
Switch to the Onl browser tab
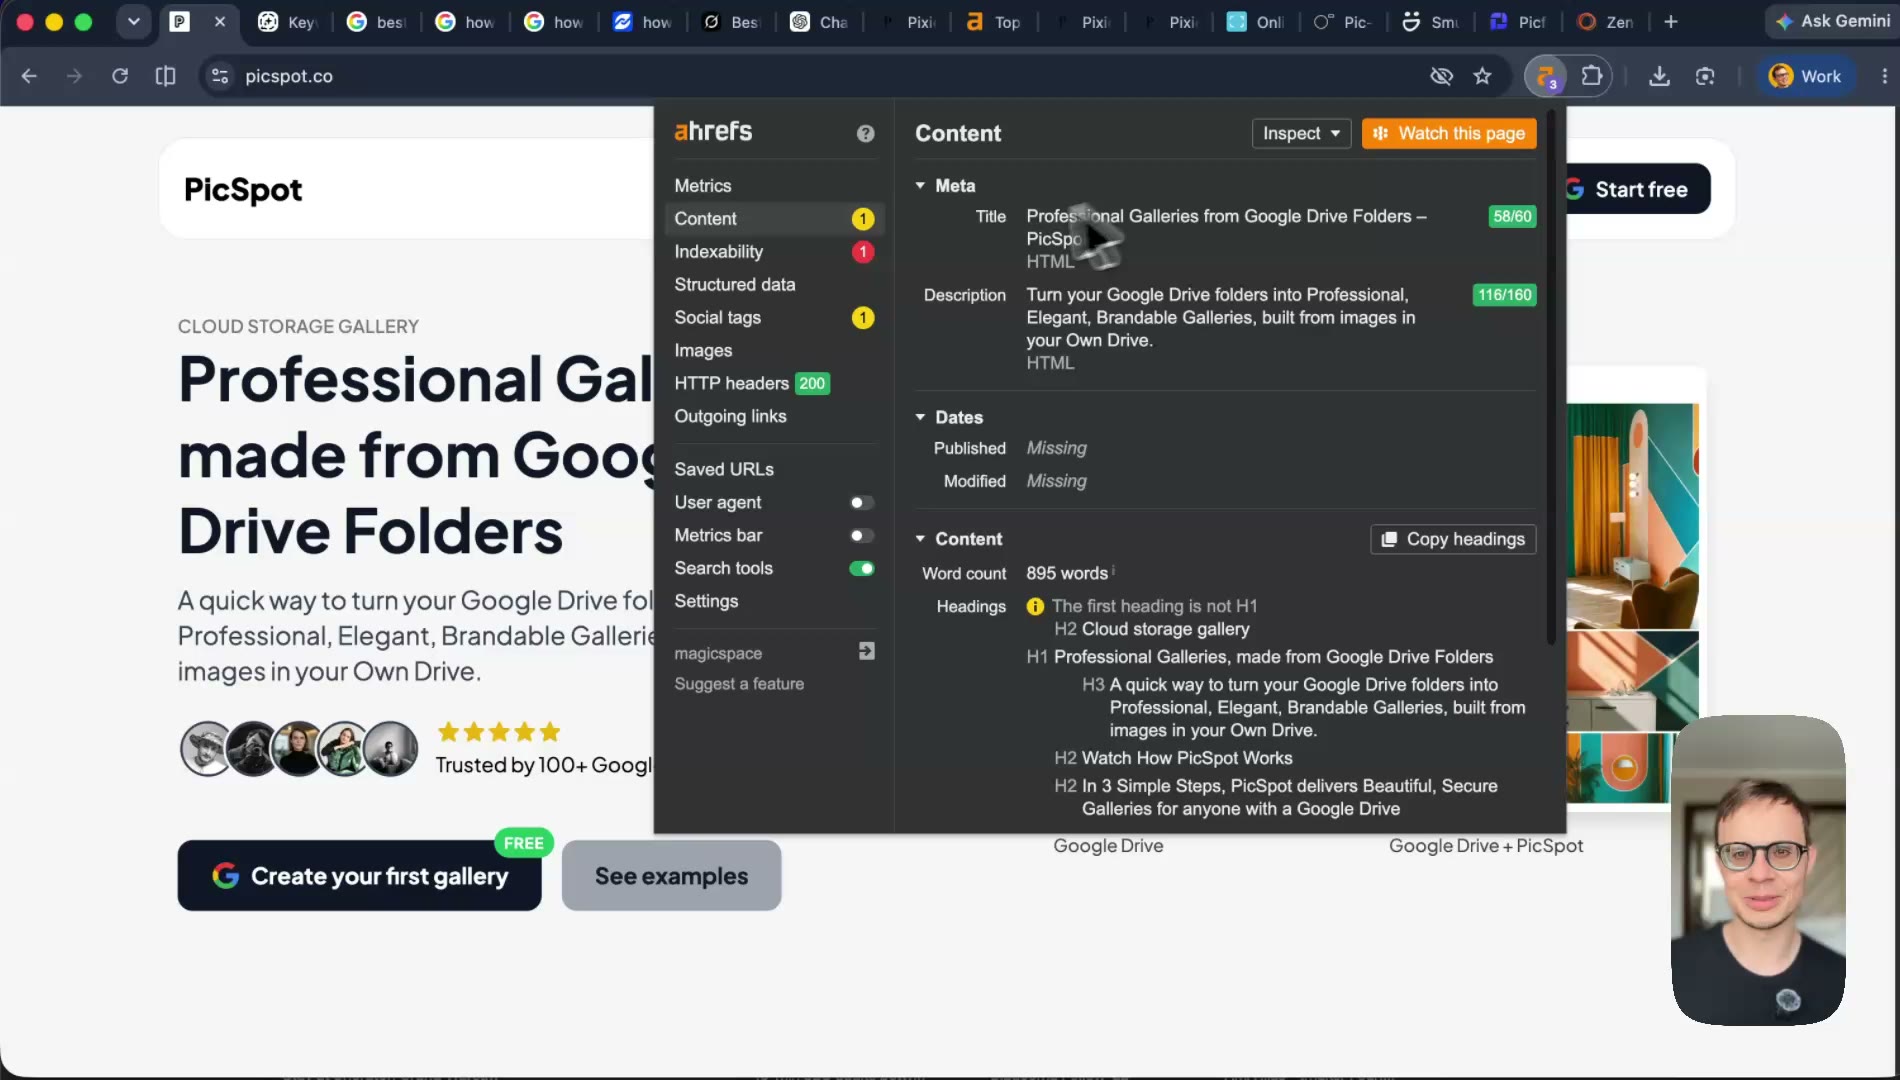click(1256, 22)
